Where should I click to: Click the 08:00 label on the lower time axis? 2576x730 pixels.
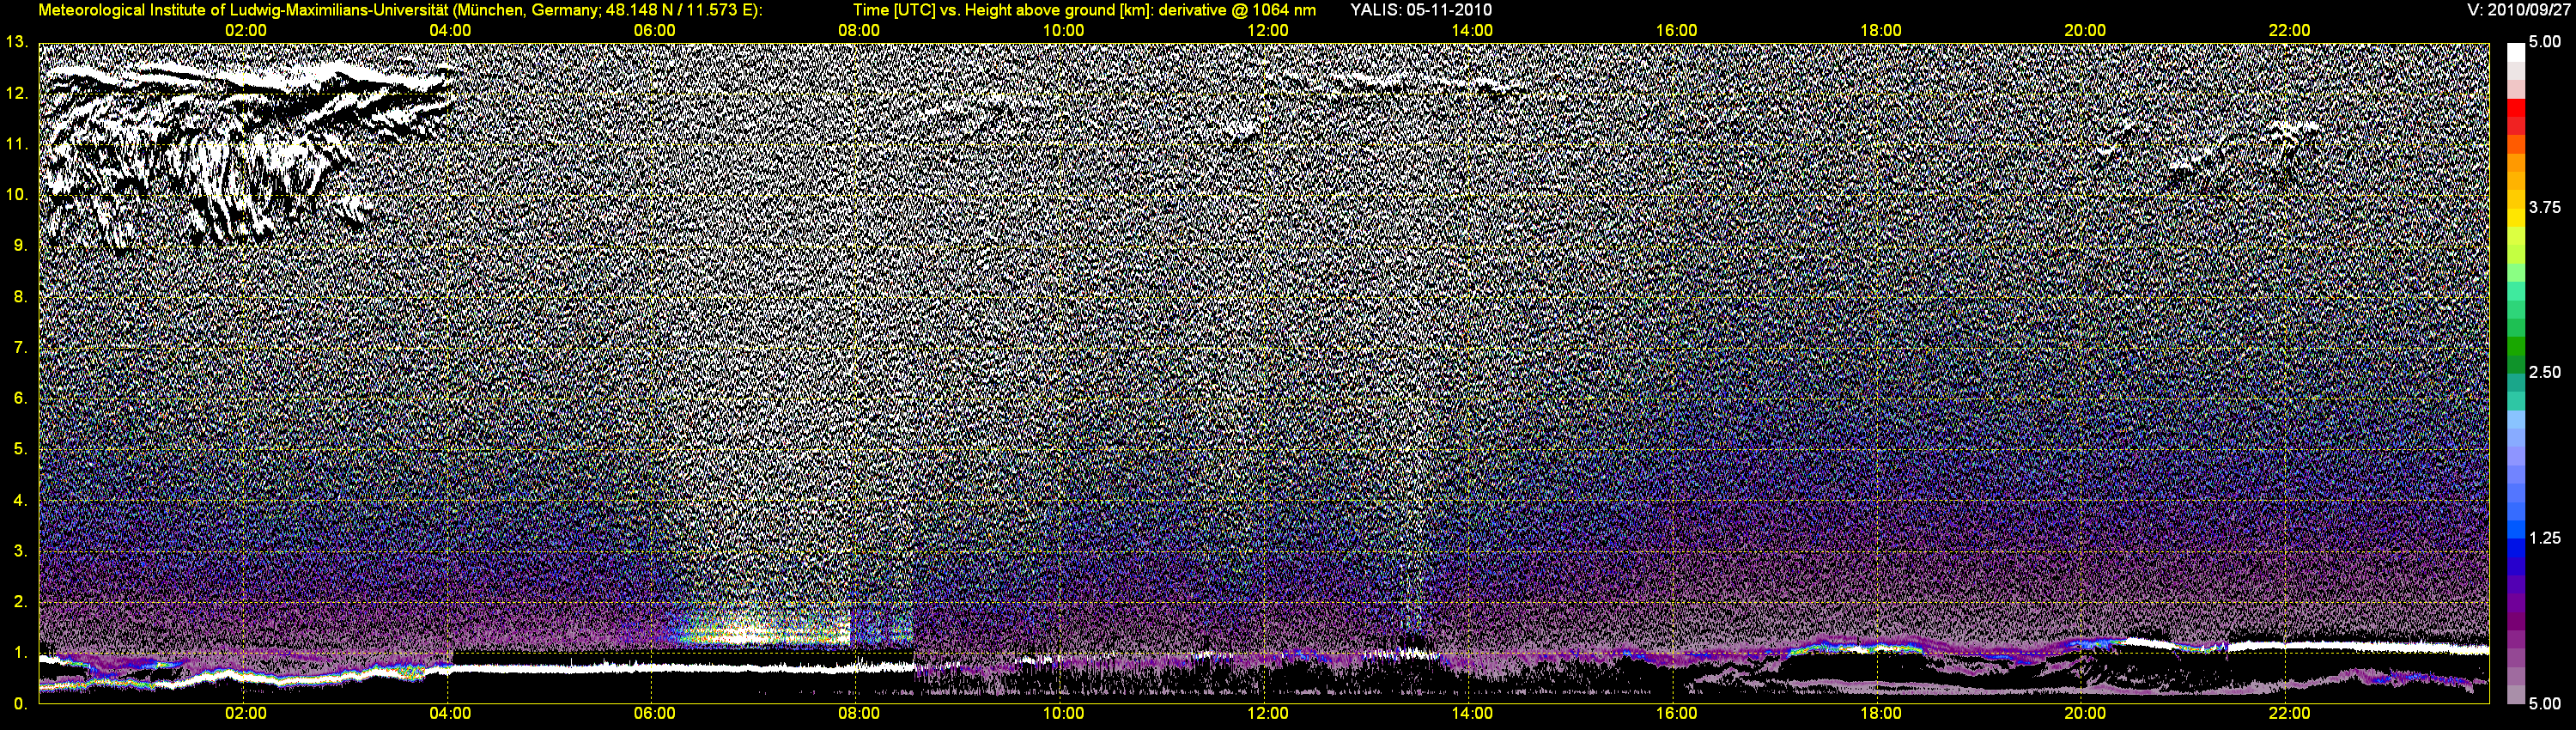[x=858, y=714]
